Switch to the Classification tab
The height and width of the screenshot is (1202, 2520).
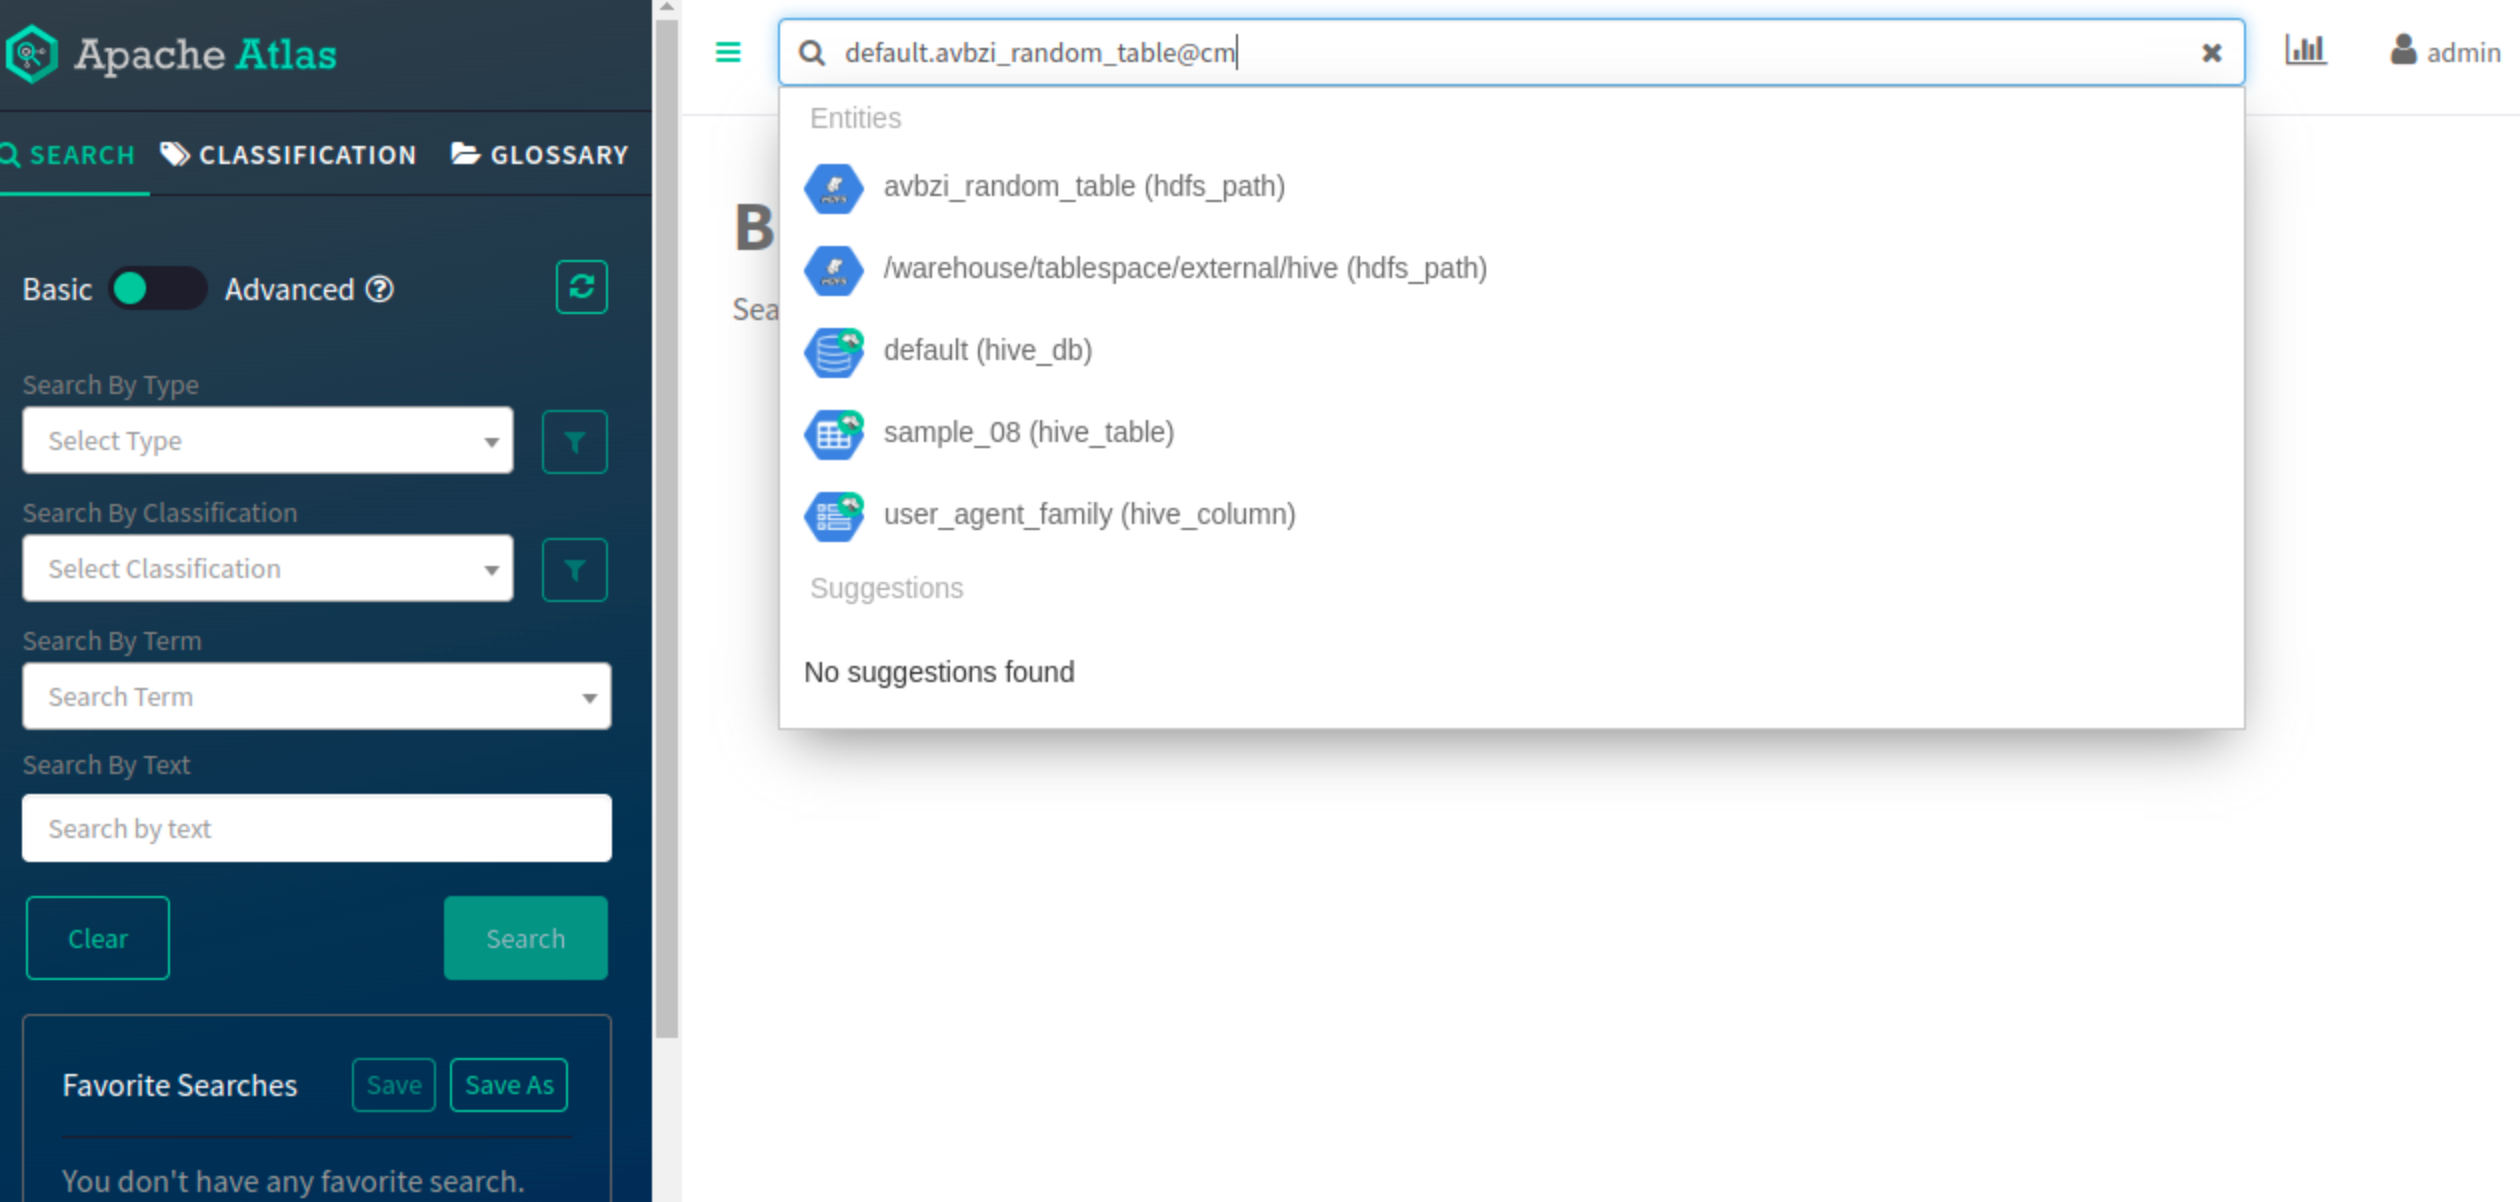[288, 155]
